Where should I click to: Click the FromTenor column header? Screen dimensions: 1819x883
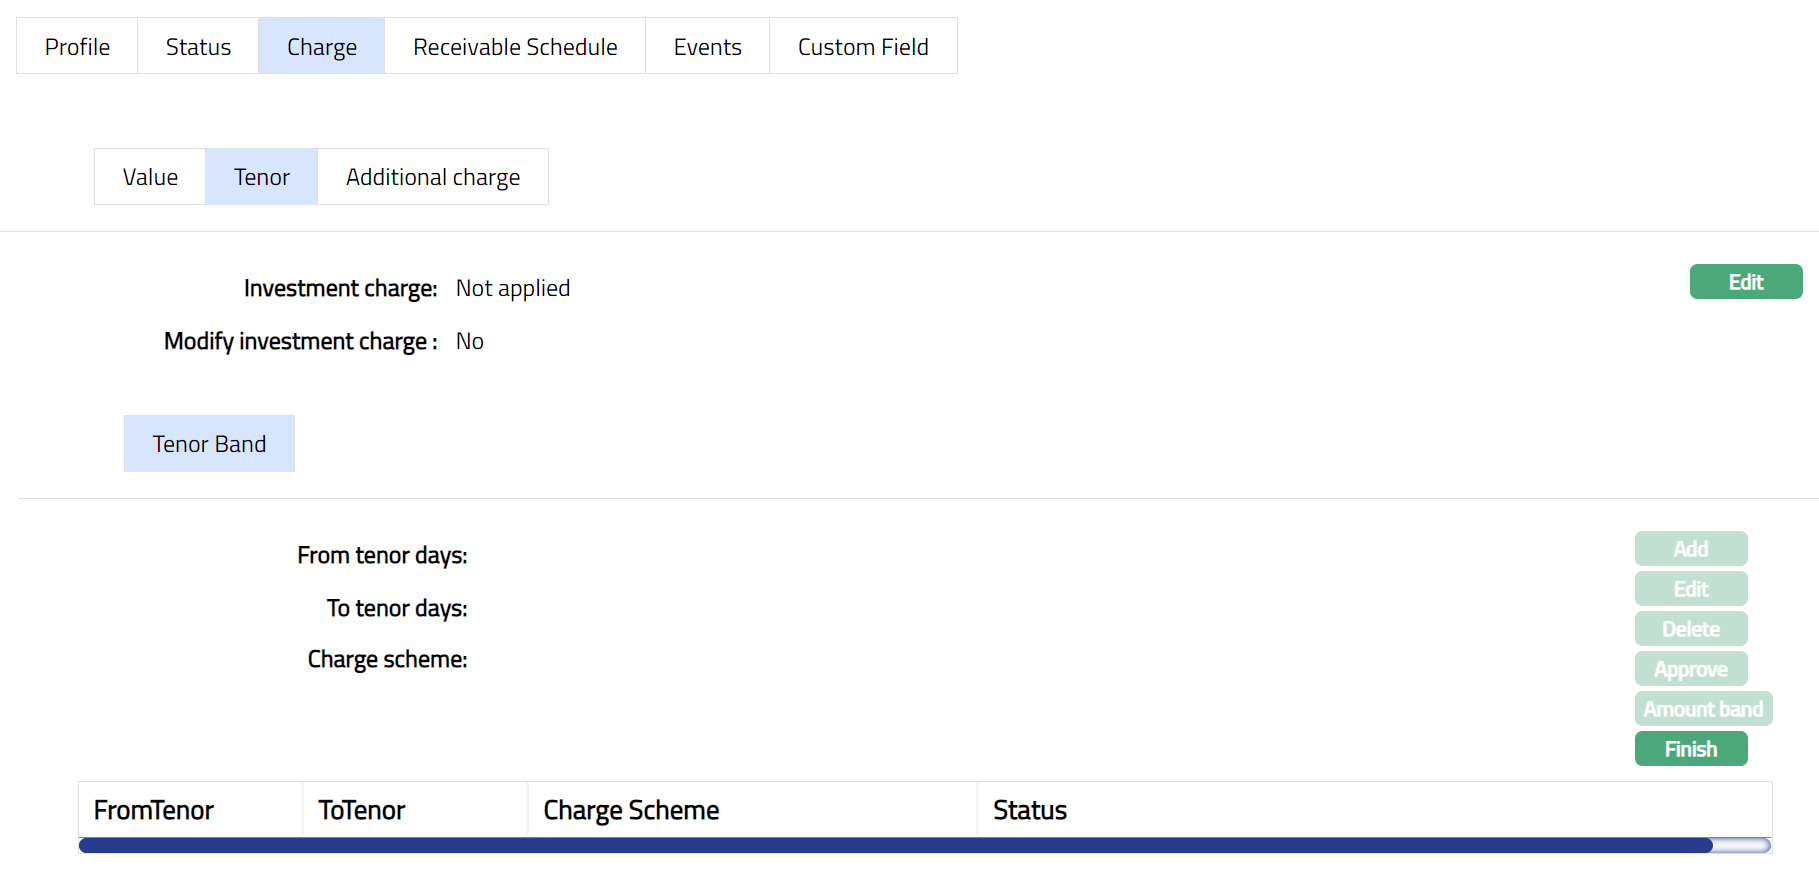tap(154, 810)
